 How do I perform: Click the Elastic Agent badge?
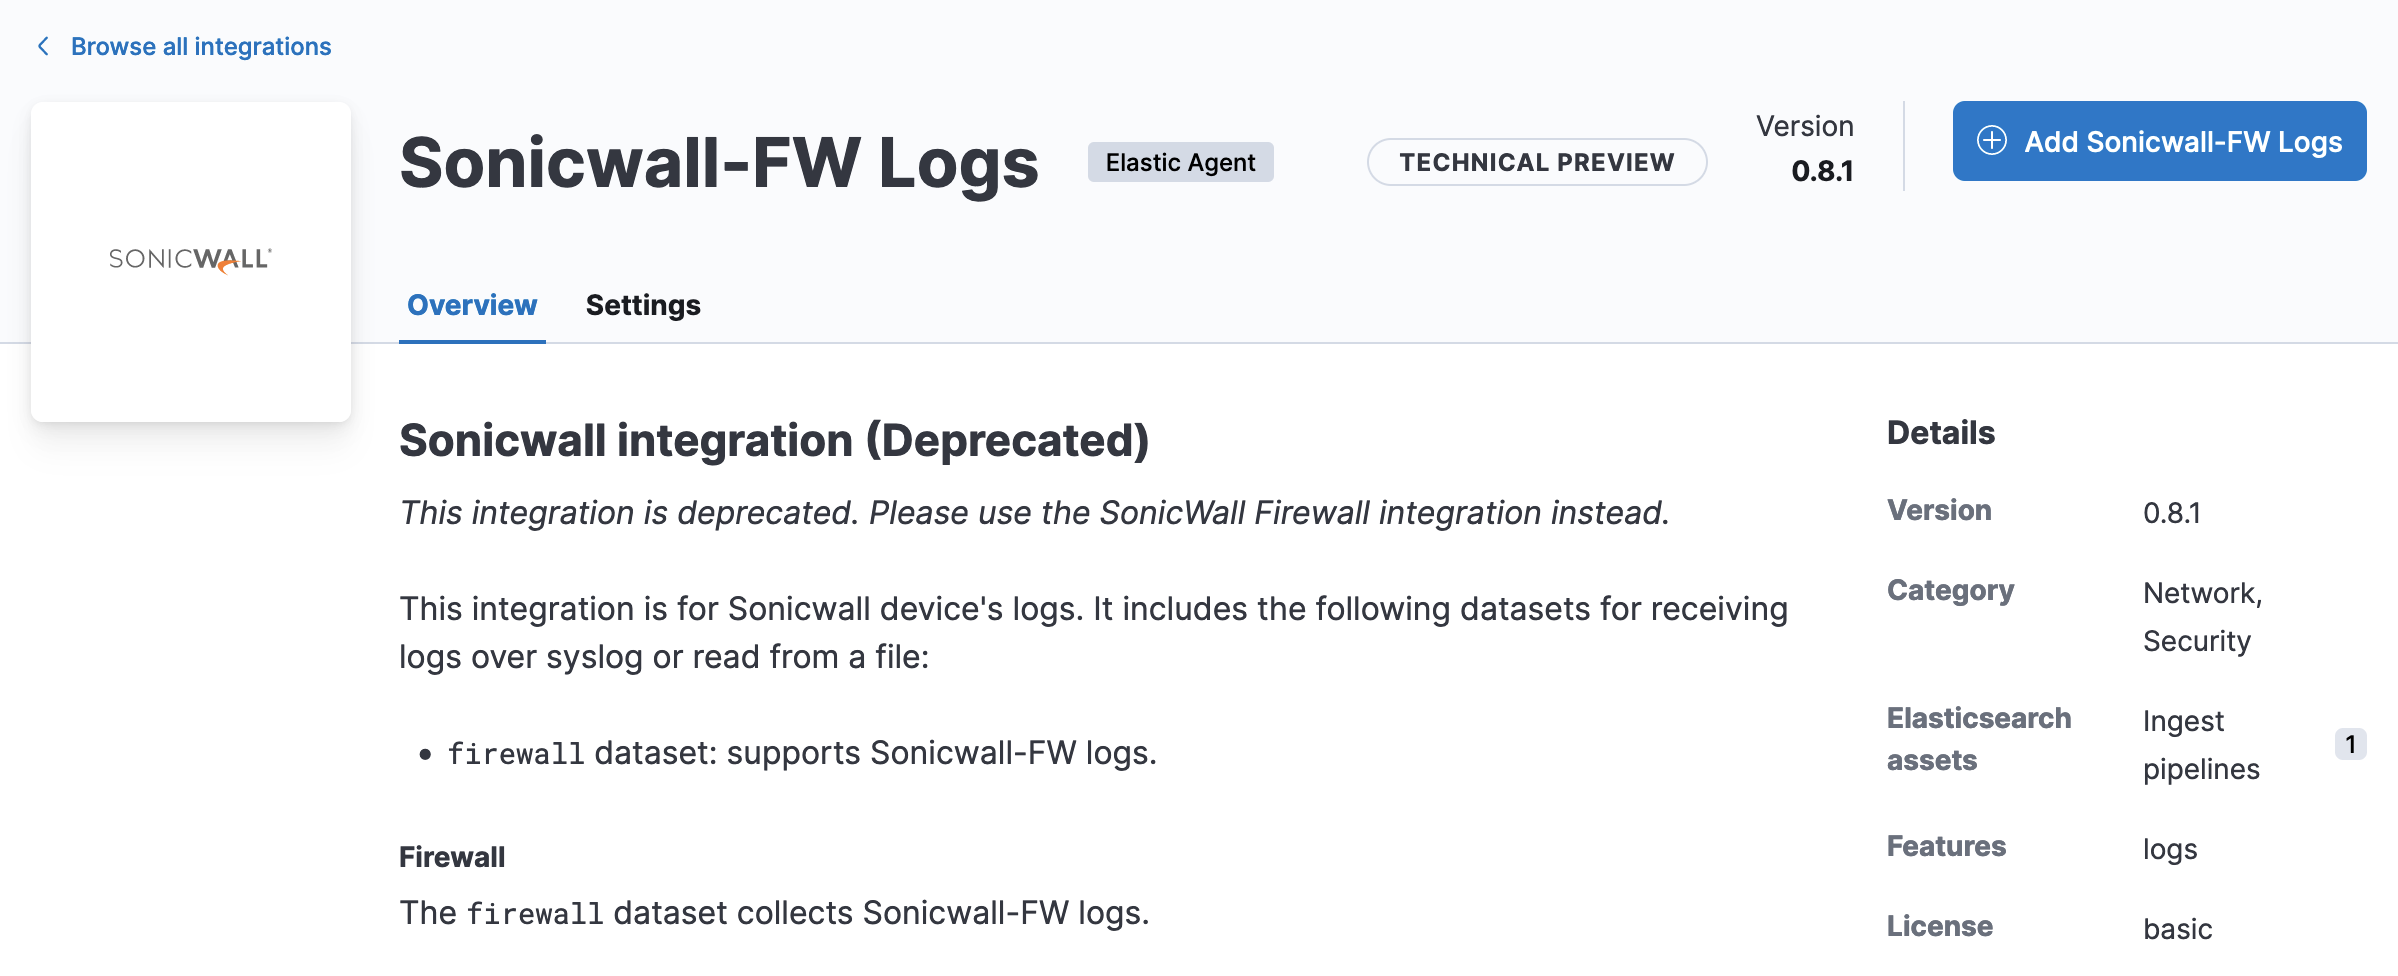[1180, 162]
